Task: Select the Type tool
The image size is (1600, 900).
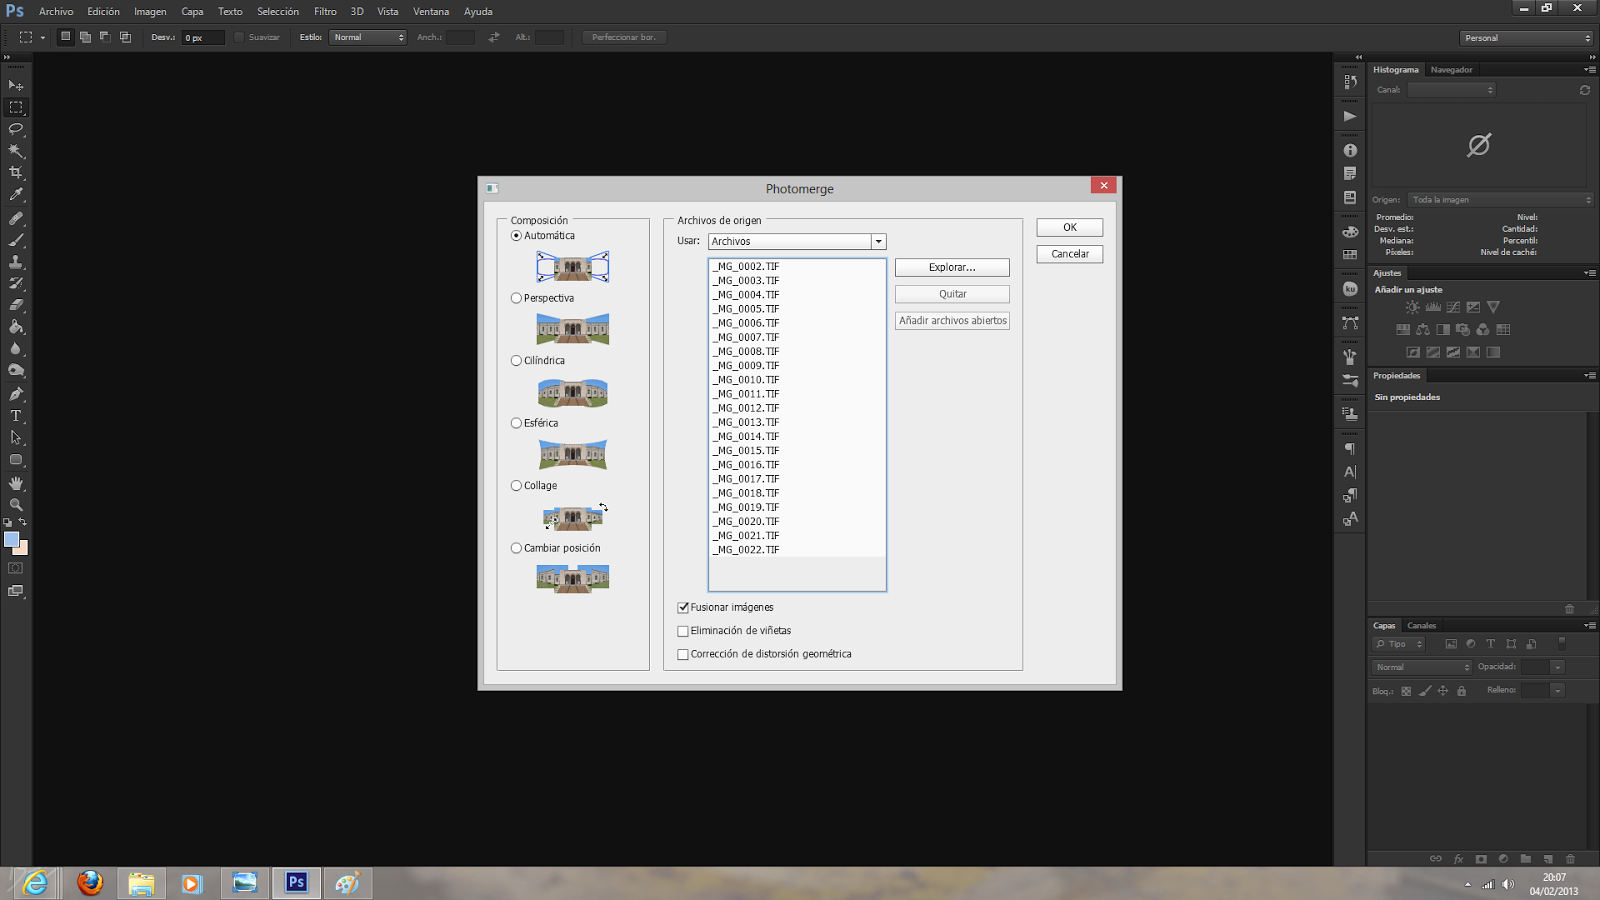Action: (x=16, y=416)
